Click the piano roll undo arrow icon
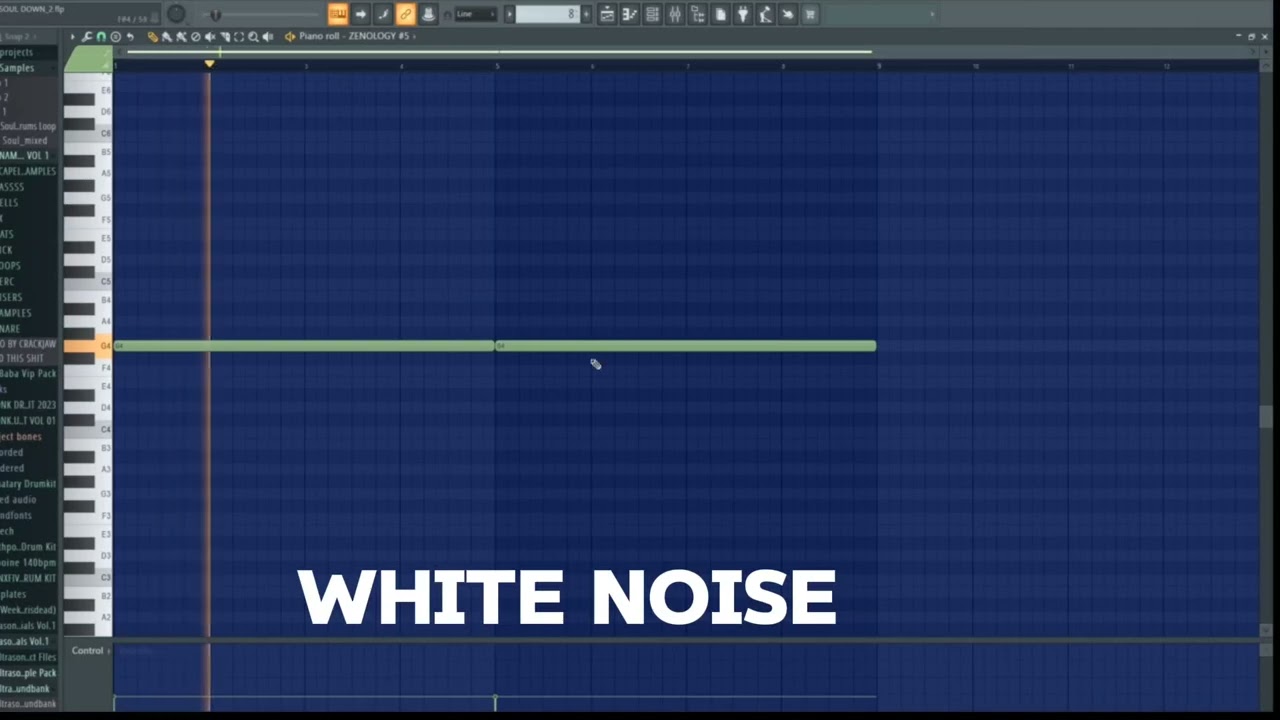This screenshot has height=720, width=1280. [130, 37]
